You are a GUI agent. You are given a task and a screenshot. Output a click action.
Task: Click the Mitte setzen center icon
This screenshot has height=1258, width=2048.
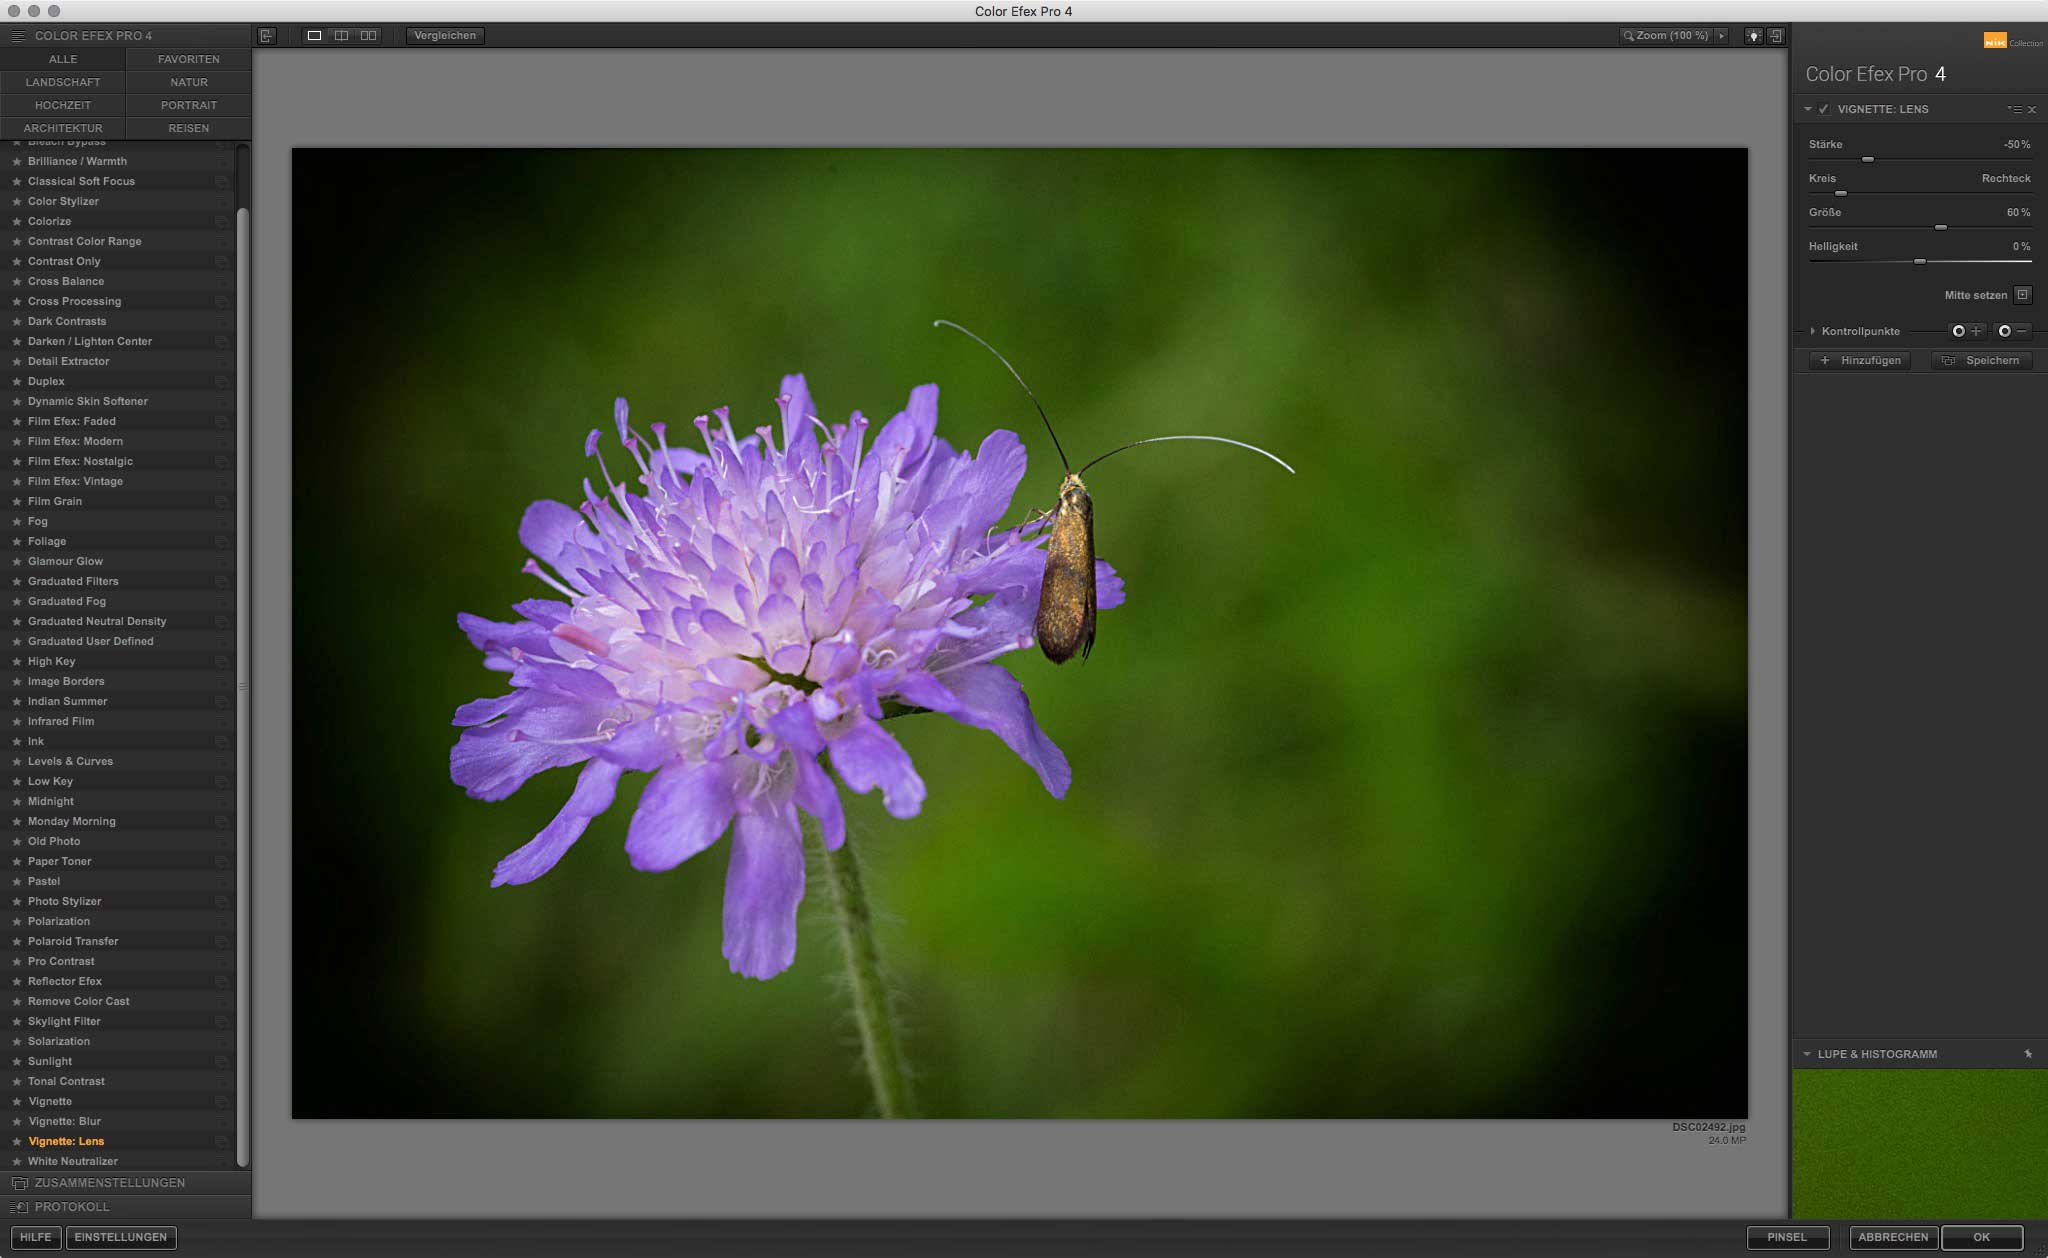click(x=2022, y=295)
